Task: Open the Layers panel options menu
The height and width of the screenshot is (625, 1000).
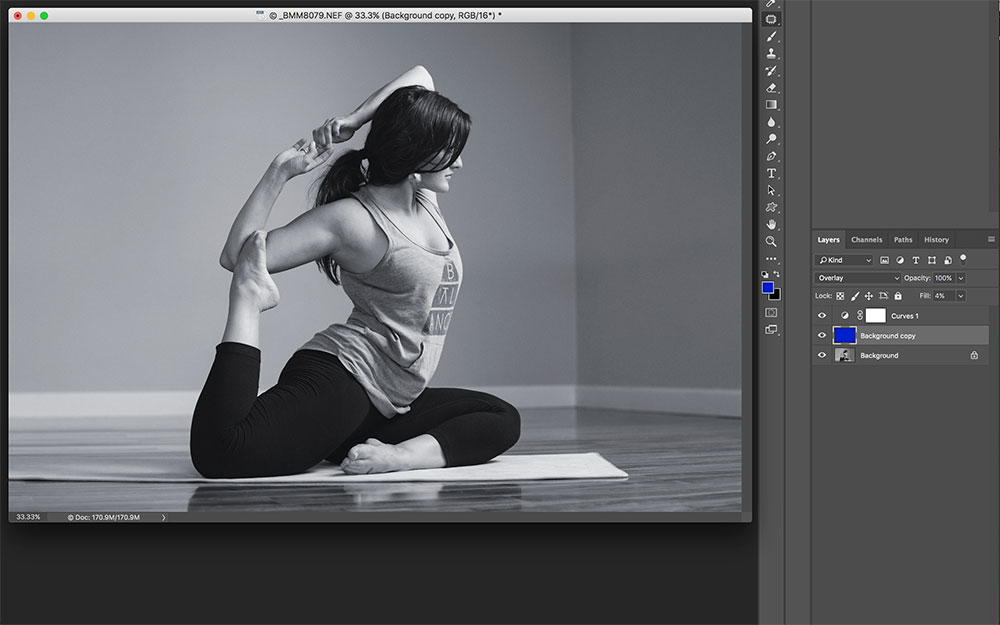Action: 991,240
